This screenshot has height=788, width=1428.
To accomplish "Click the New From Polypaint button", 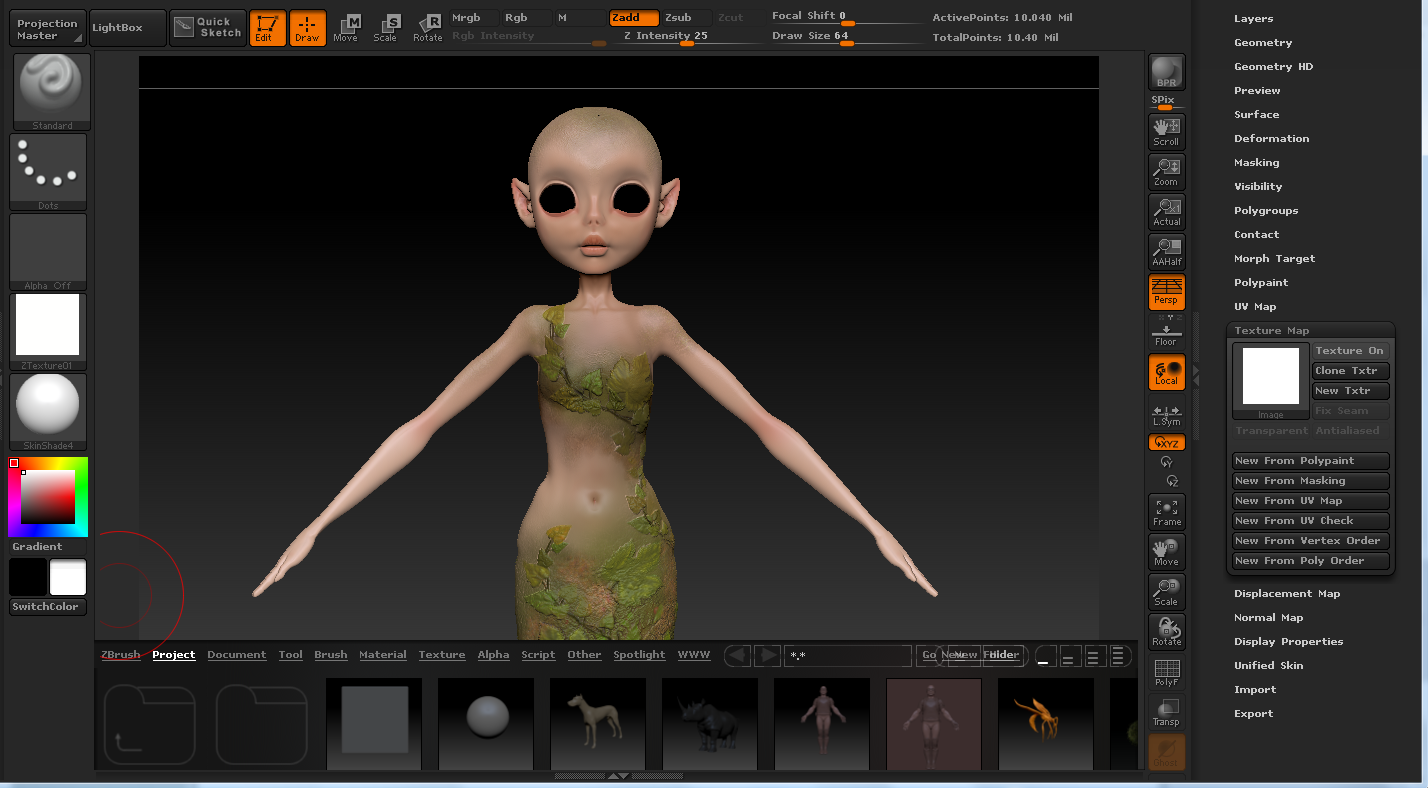I will pyautogui.click(x=1310, y=461).
